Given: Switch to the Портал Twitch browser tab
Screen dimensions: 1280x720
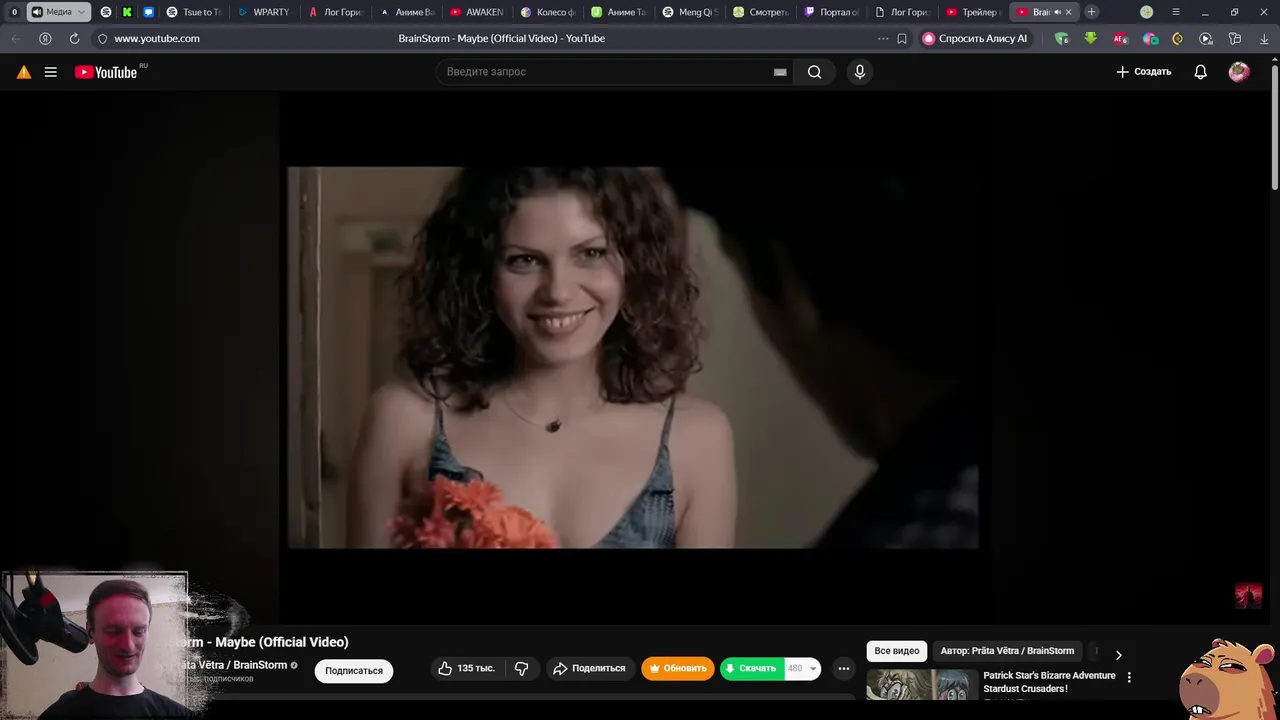Looking at the screenshot, I should (832, 12).
